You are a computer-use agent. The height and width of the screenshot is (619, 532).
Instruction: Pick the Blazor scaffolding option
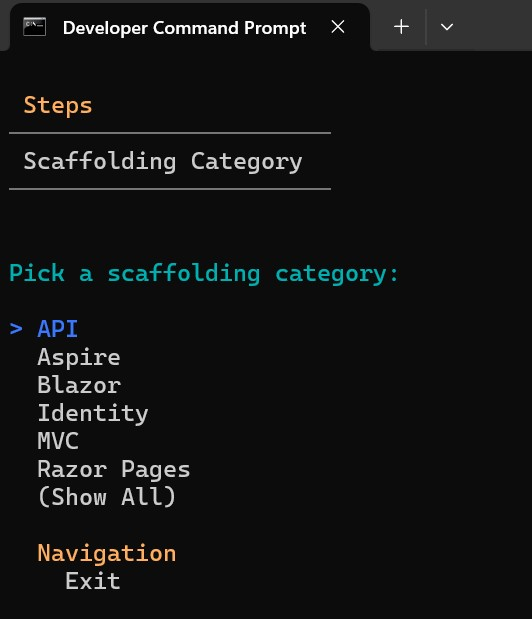(x=79, y=385)
